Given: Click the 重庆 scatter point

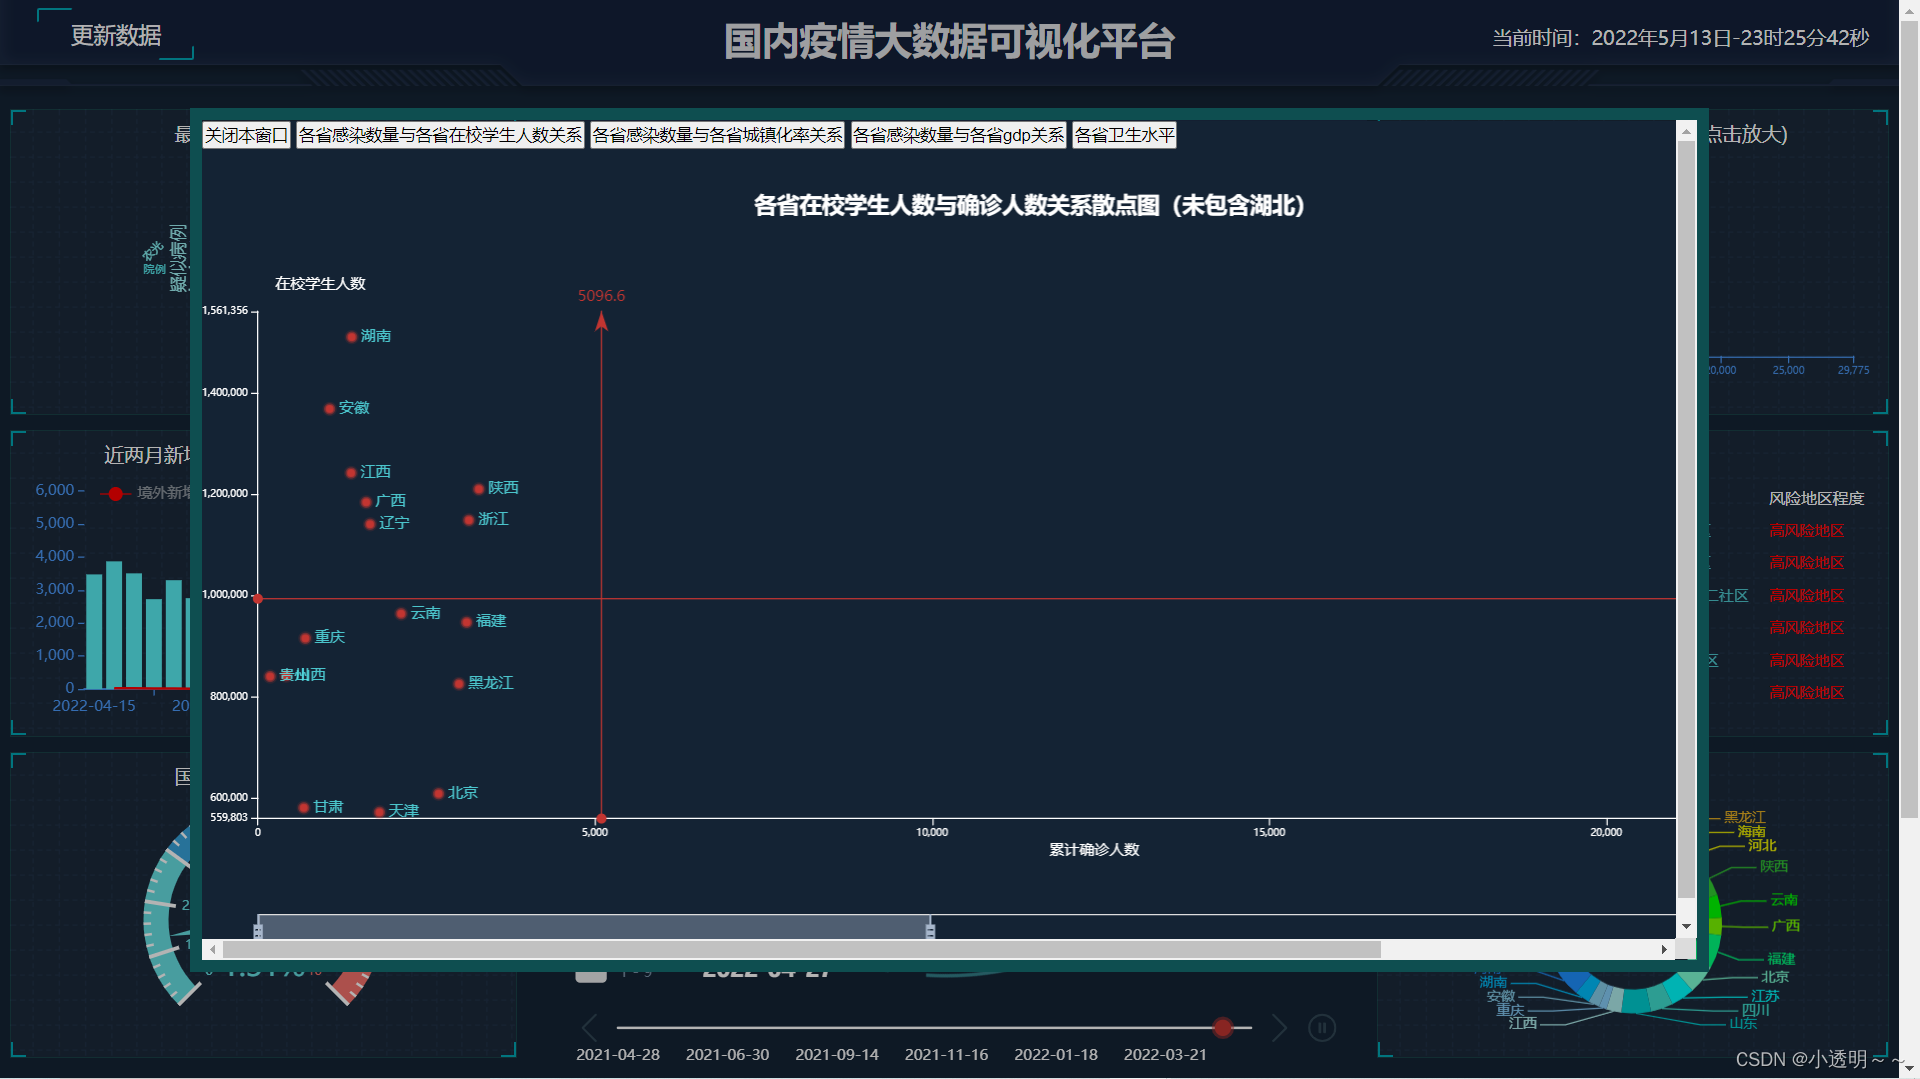Looking at the screenshot, I should point(305,638).
